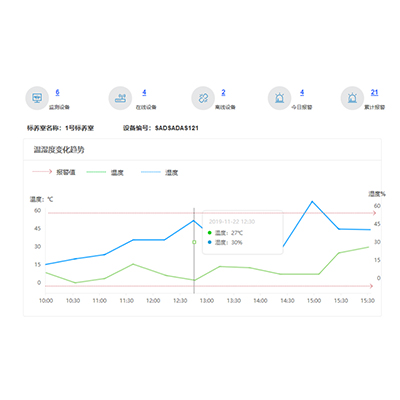The height and width of the screenshot is (400, 400).
Task: Click the culture room name text
Action: pyautogui.click(x=60, y=128)
